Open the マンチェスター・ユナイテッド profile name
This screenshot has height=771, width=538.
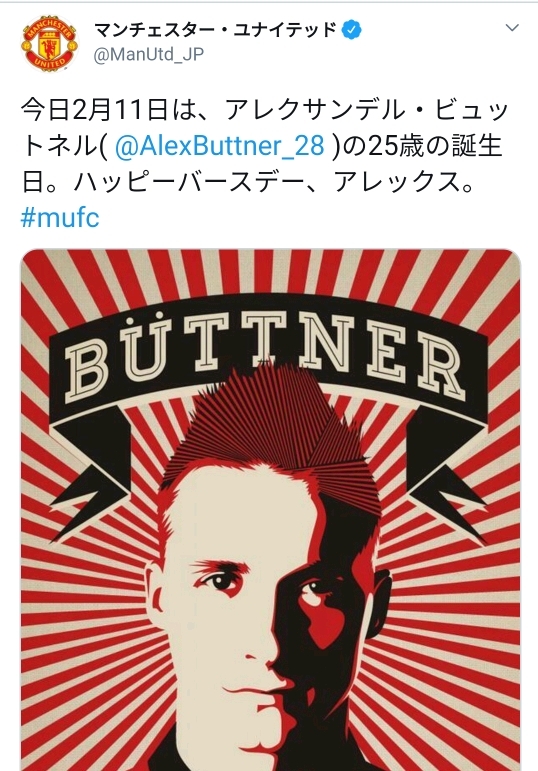tap(215, 30)
